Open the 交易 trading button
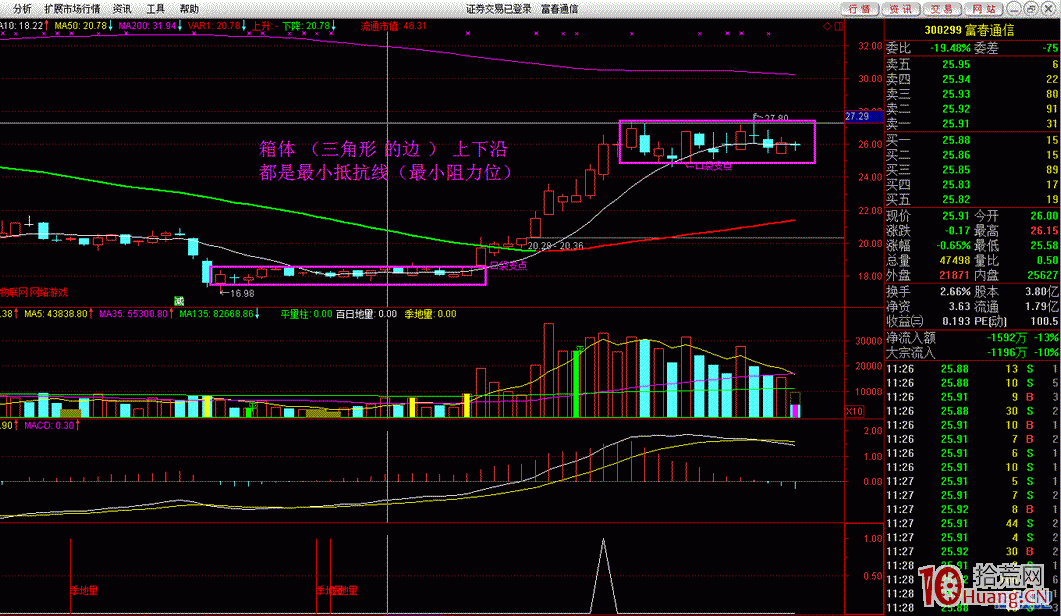Viewport: 1061px width, 616px height. [942, 9]
